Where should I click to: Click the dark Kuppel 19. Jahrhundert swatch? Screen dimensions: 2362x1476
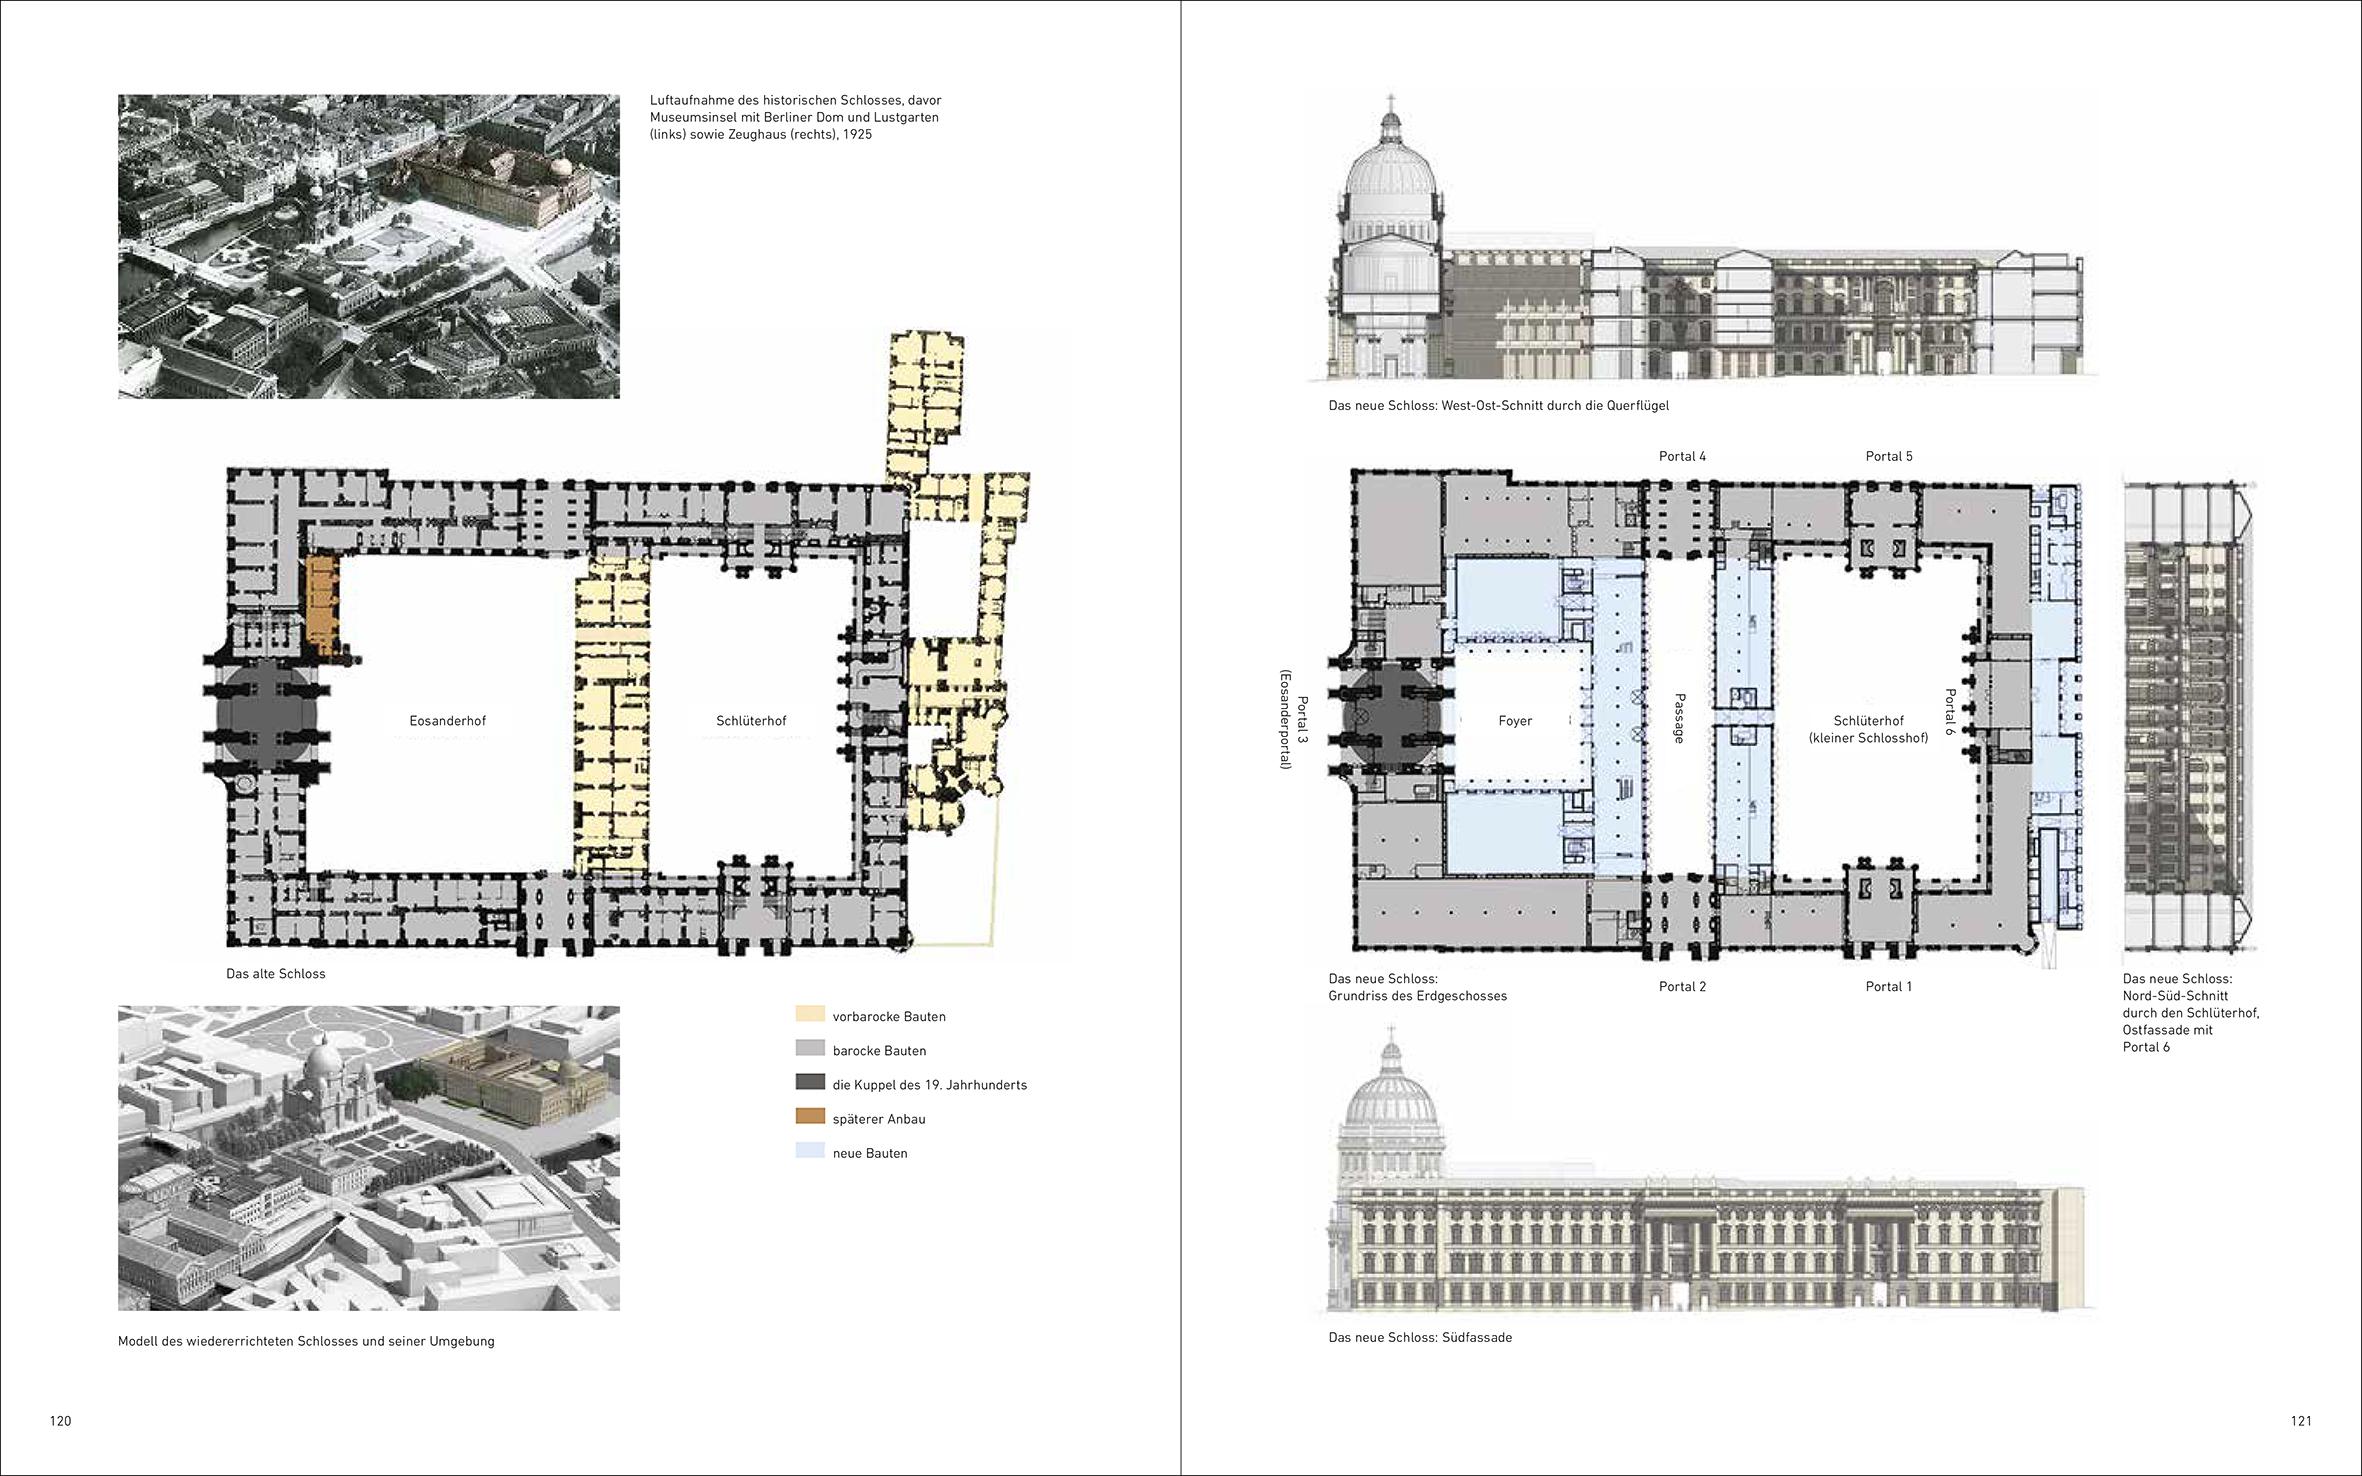coord(810,1083)
